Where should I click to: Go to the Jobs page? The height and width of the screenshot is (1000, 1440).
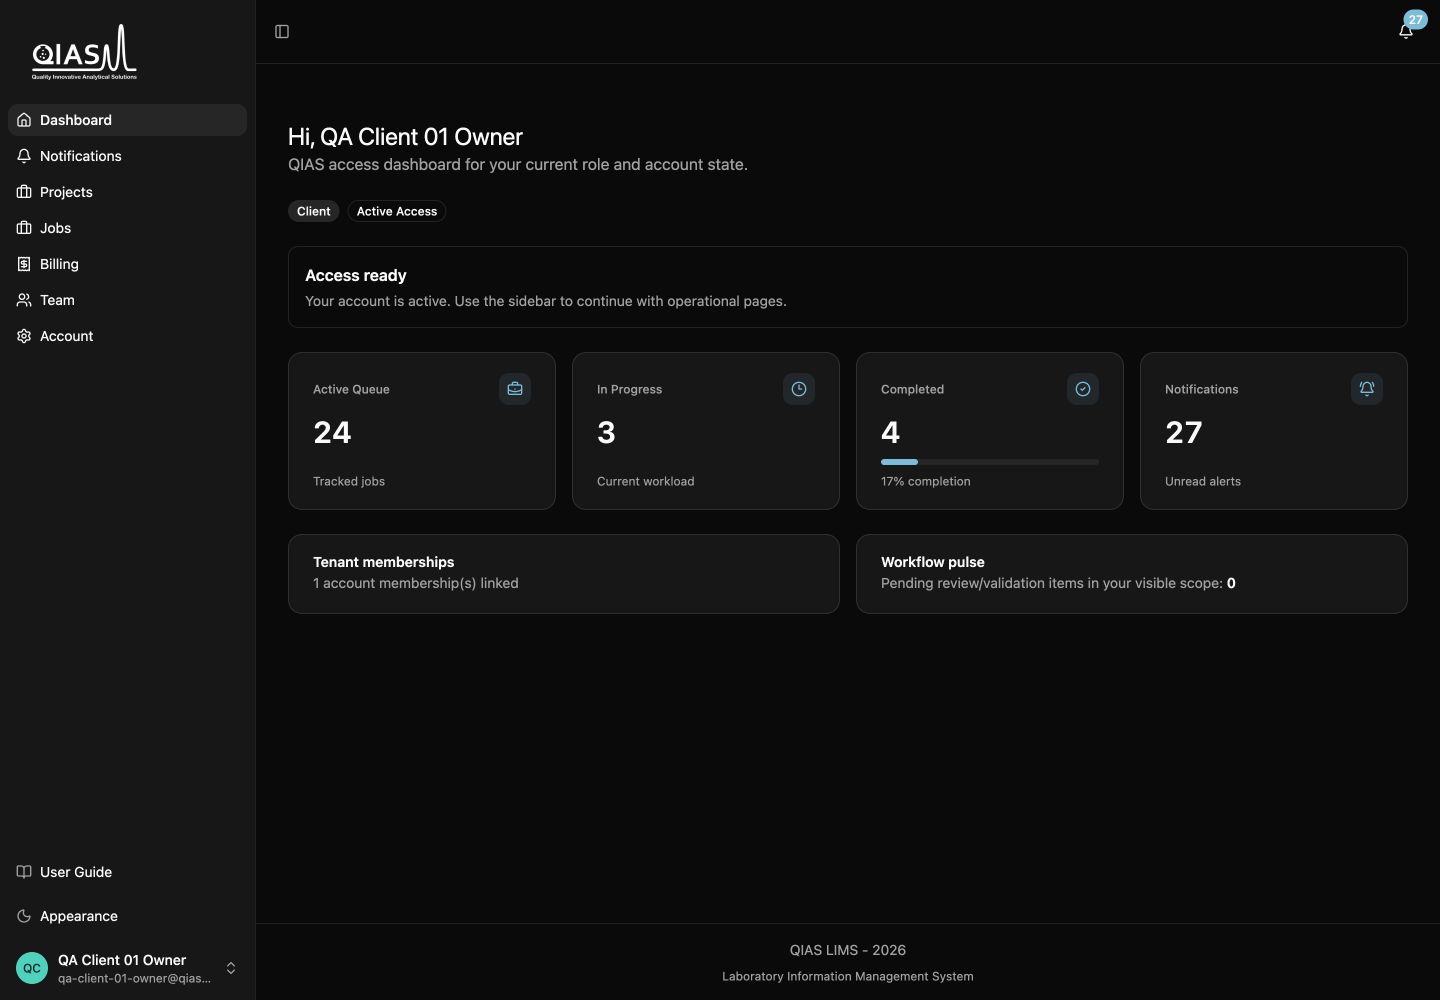pos(127,228)
